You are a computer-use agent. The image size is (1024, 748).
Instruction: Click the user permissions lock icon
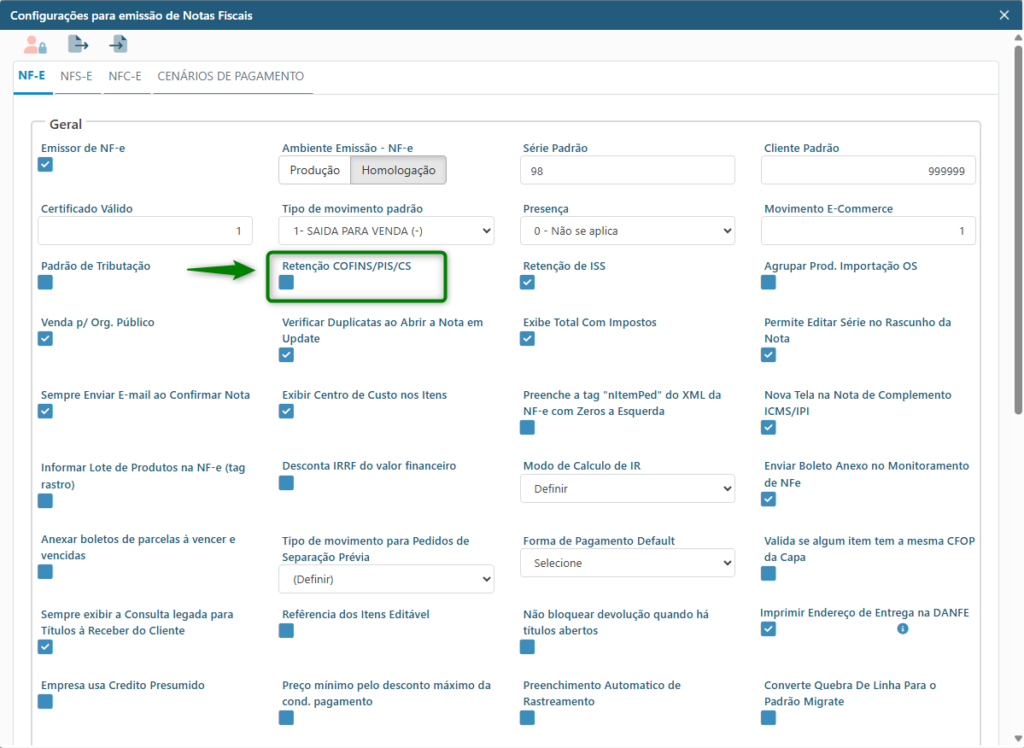point(36,45)
